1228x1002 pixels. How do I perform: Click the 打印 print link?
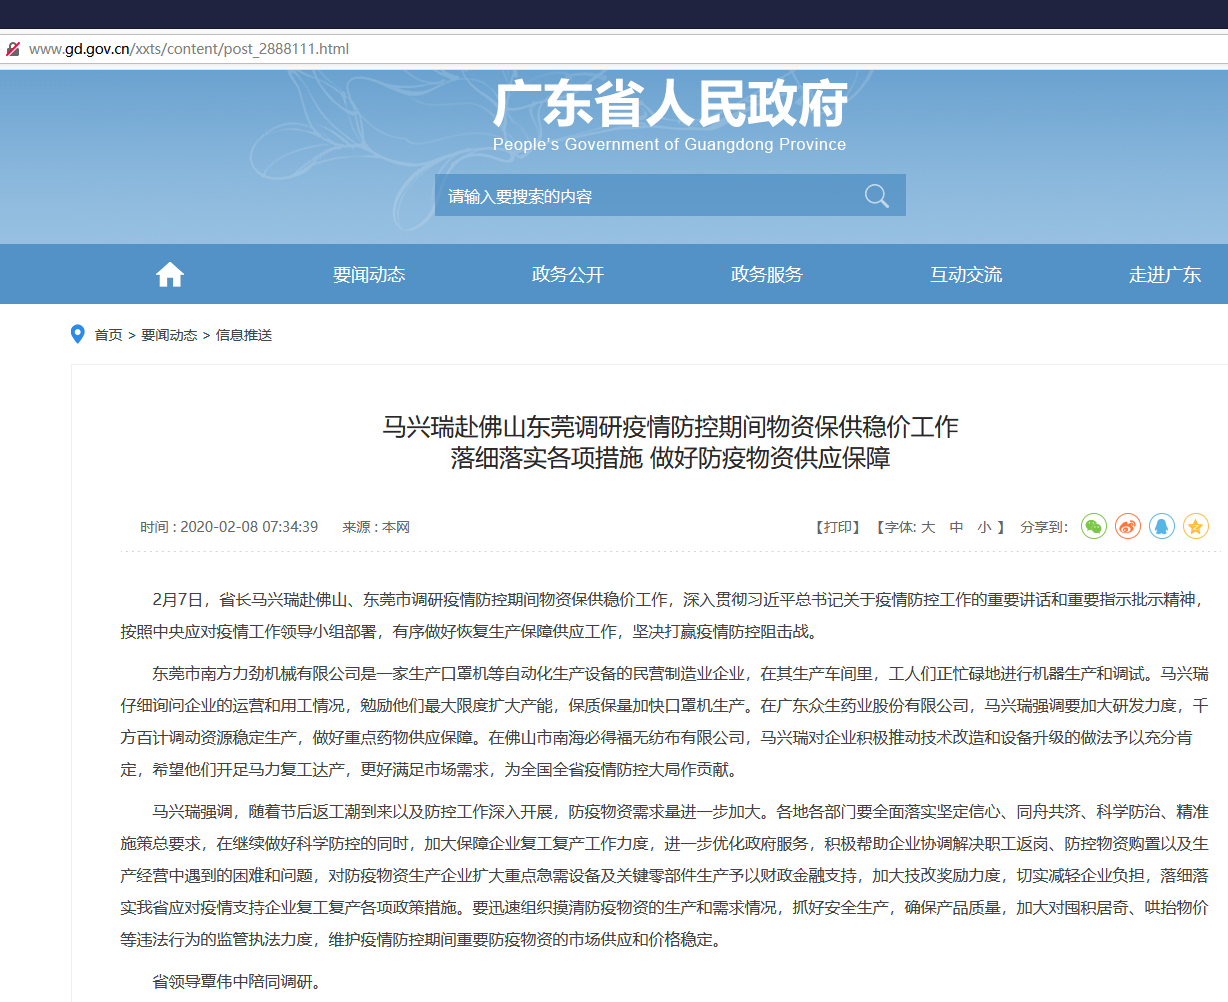click(837, 527)
